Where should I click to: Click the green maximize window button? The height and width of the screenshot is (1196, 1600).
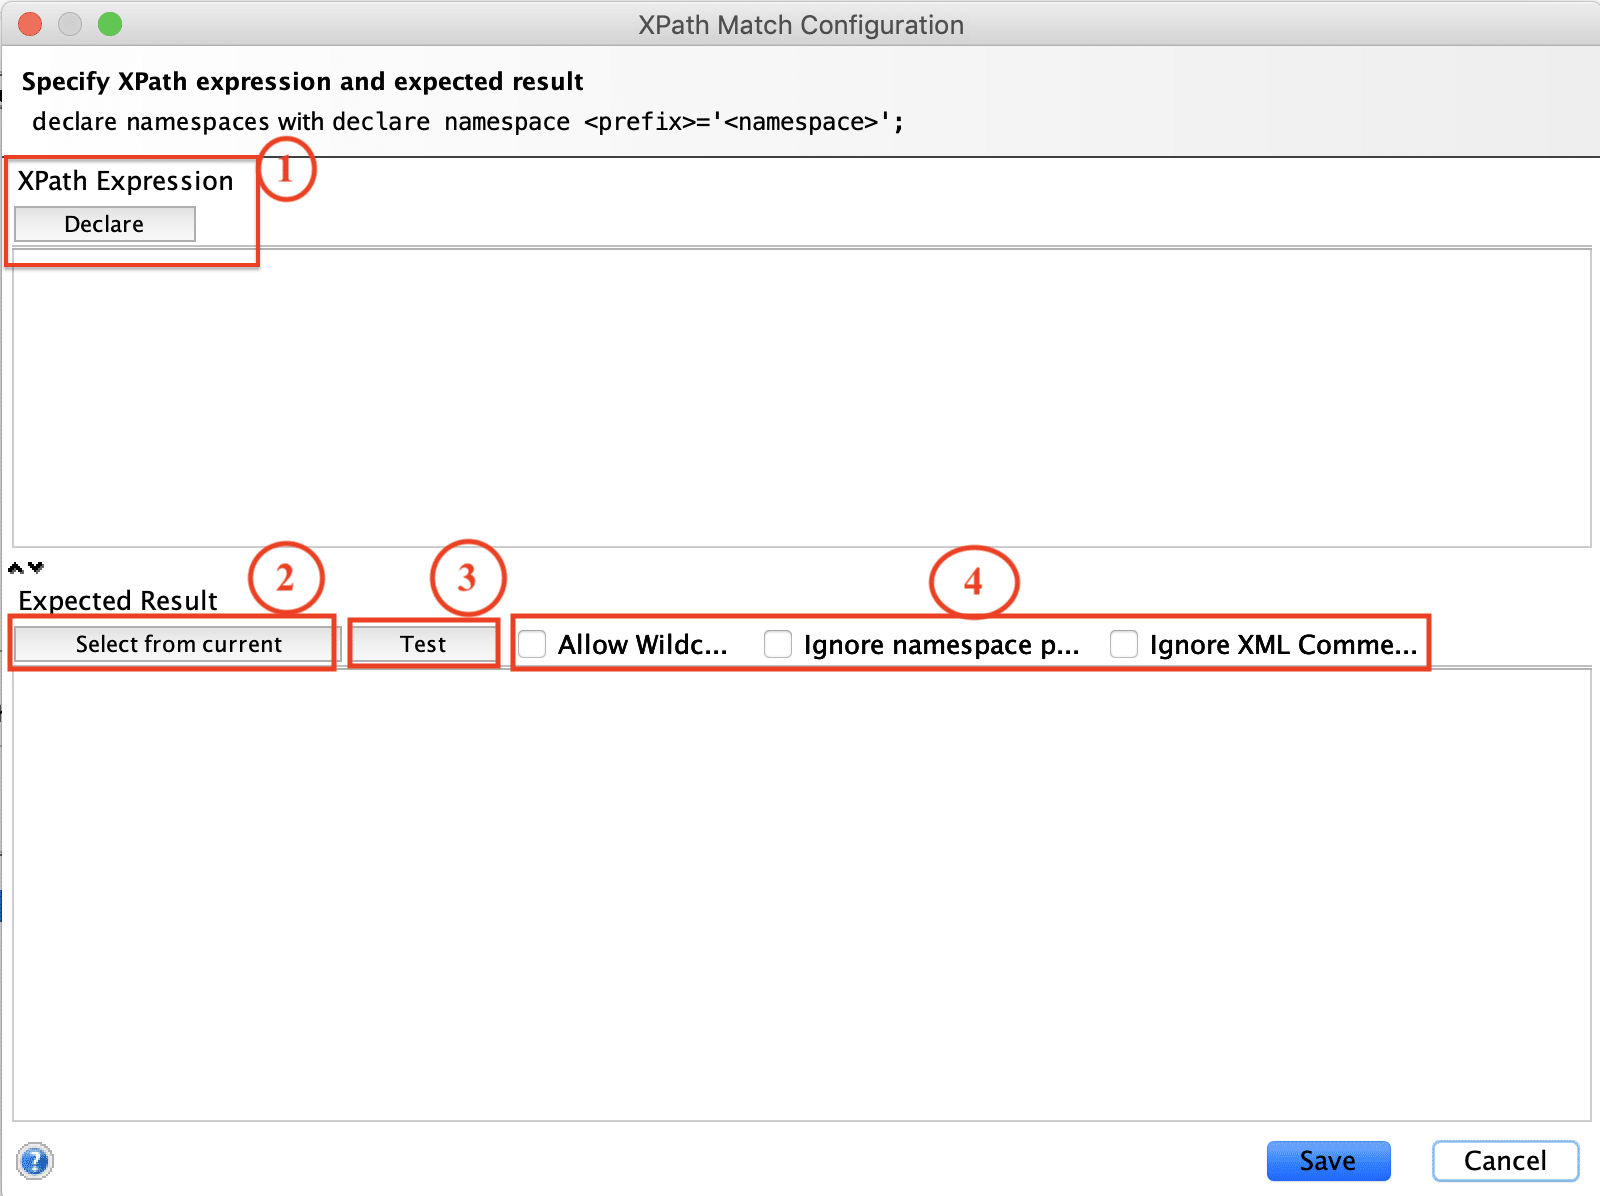click(110, 24)
